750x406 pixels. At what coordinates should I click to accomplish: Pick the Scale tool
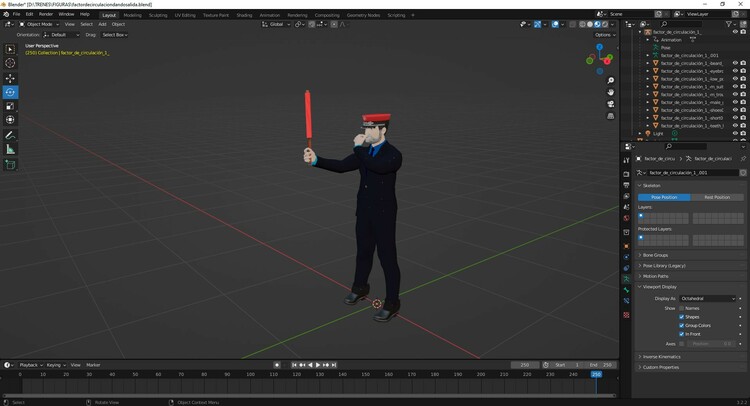[x=10, y=106]
